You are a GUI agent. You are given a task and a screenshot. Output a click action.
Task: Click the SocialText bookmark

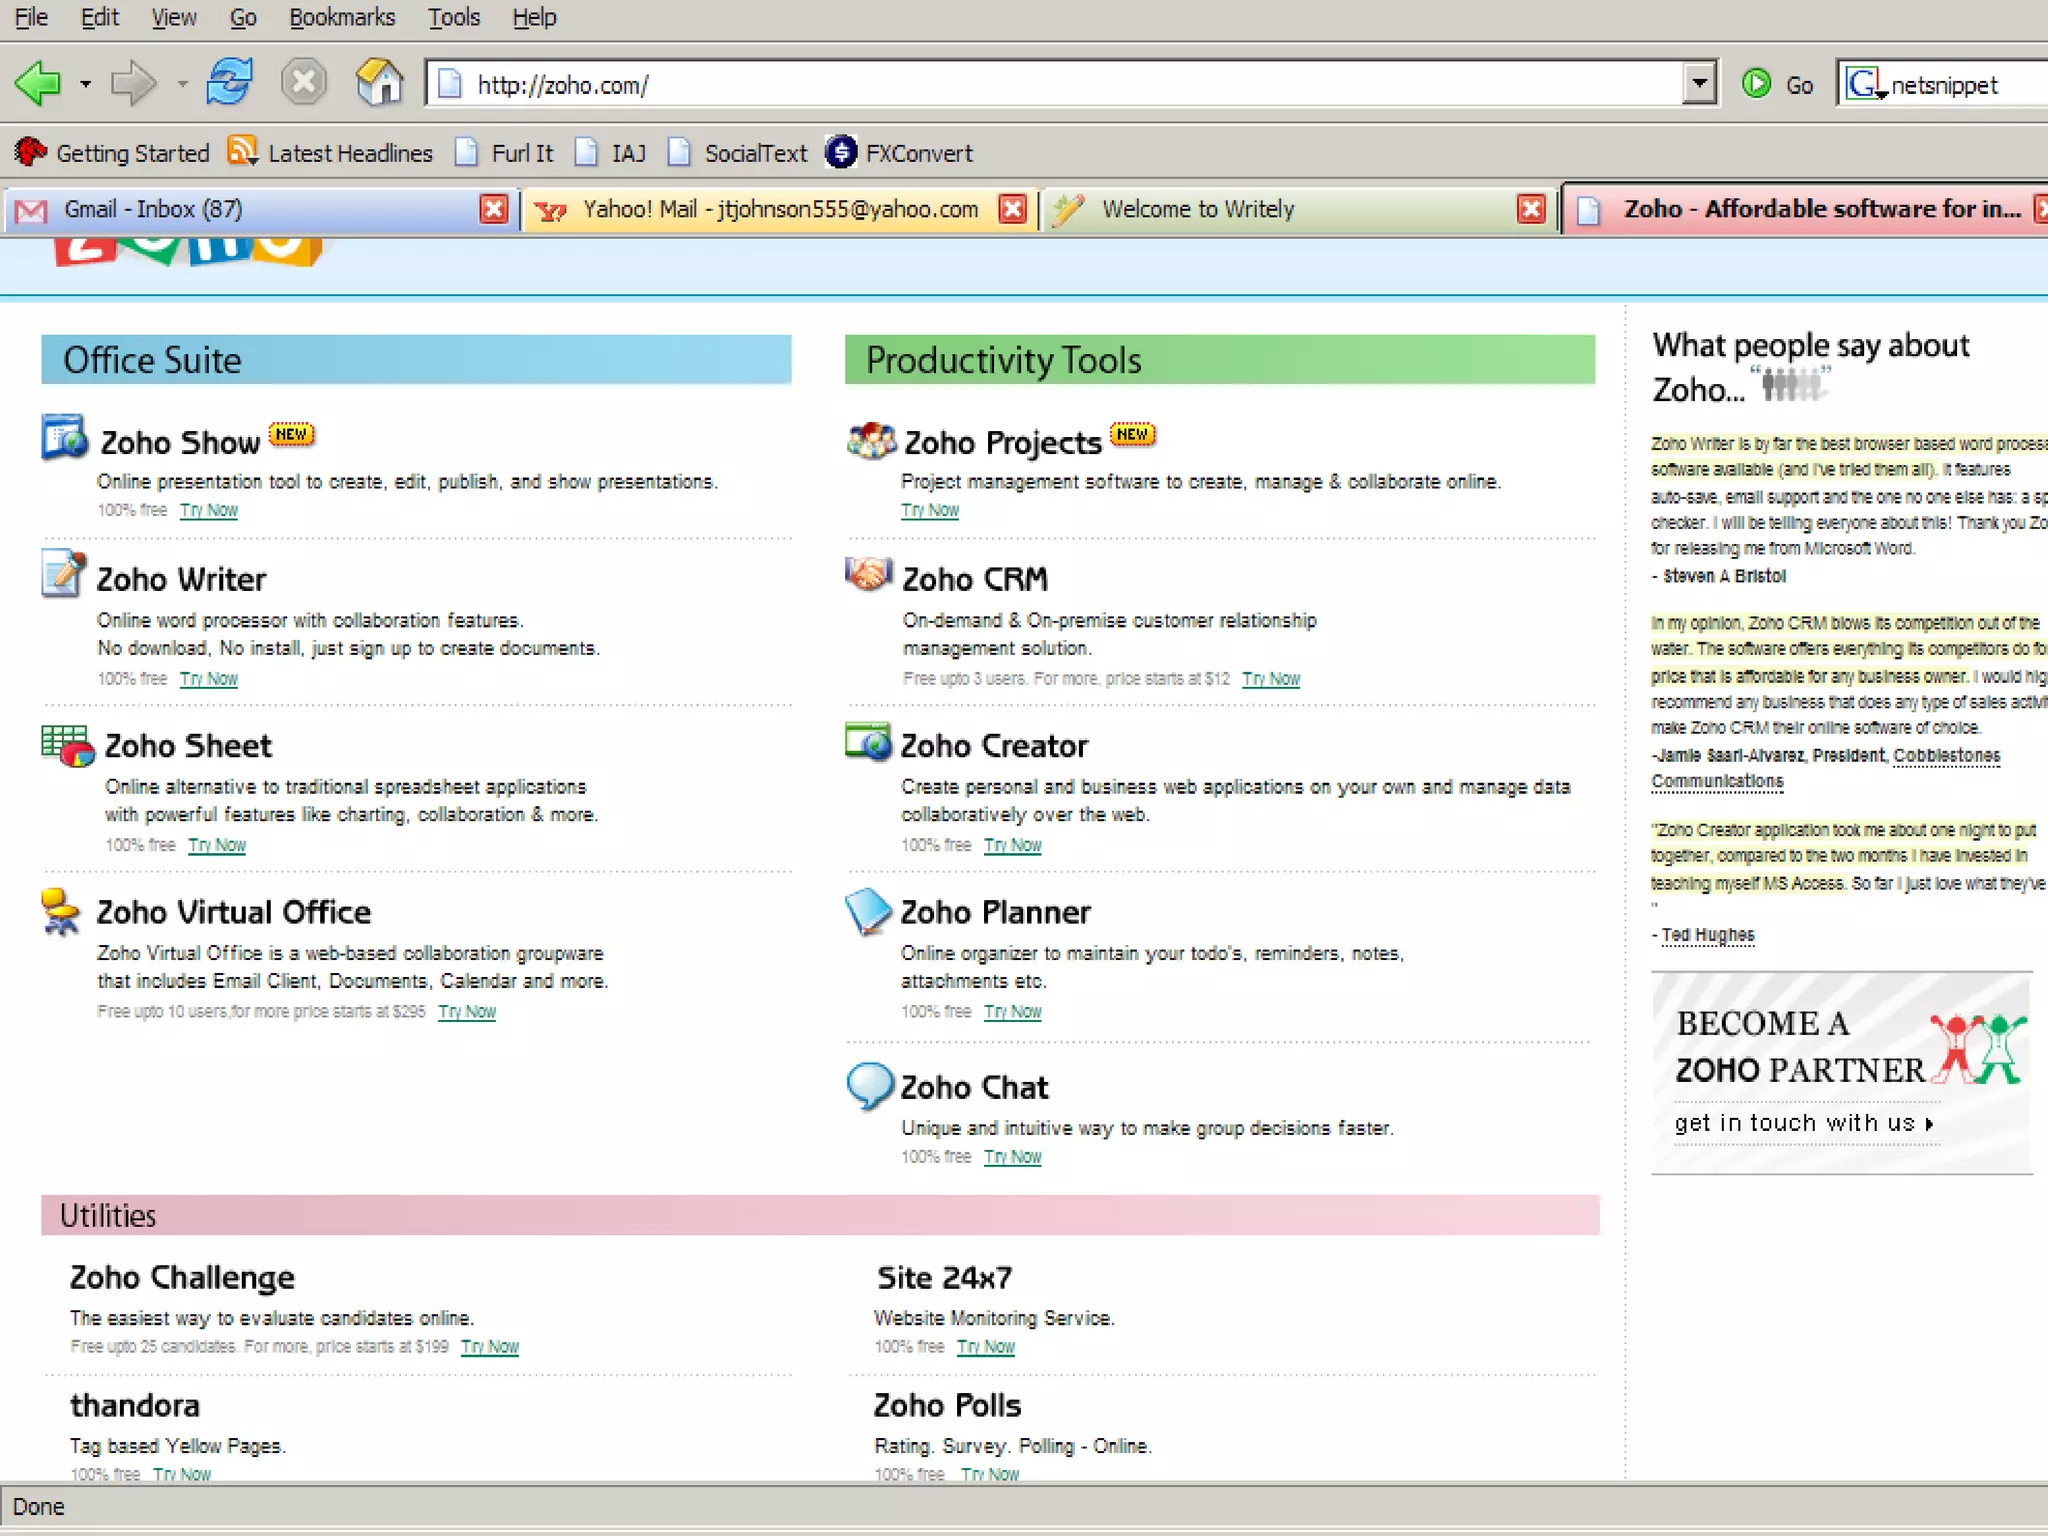click(x=737, y=153)
